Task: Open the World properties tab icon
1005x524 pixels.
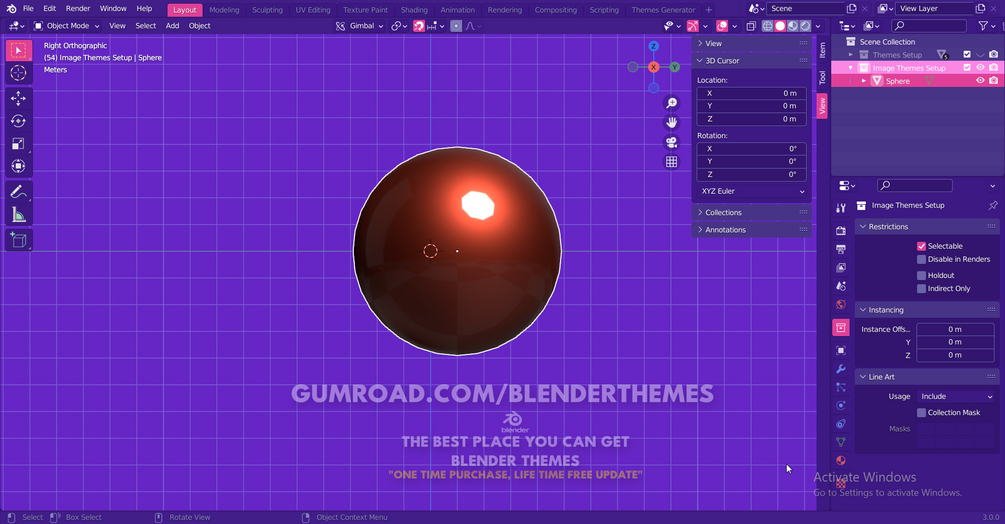Action: tap(841, 305)
